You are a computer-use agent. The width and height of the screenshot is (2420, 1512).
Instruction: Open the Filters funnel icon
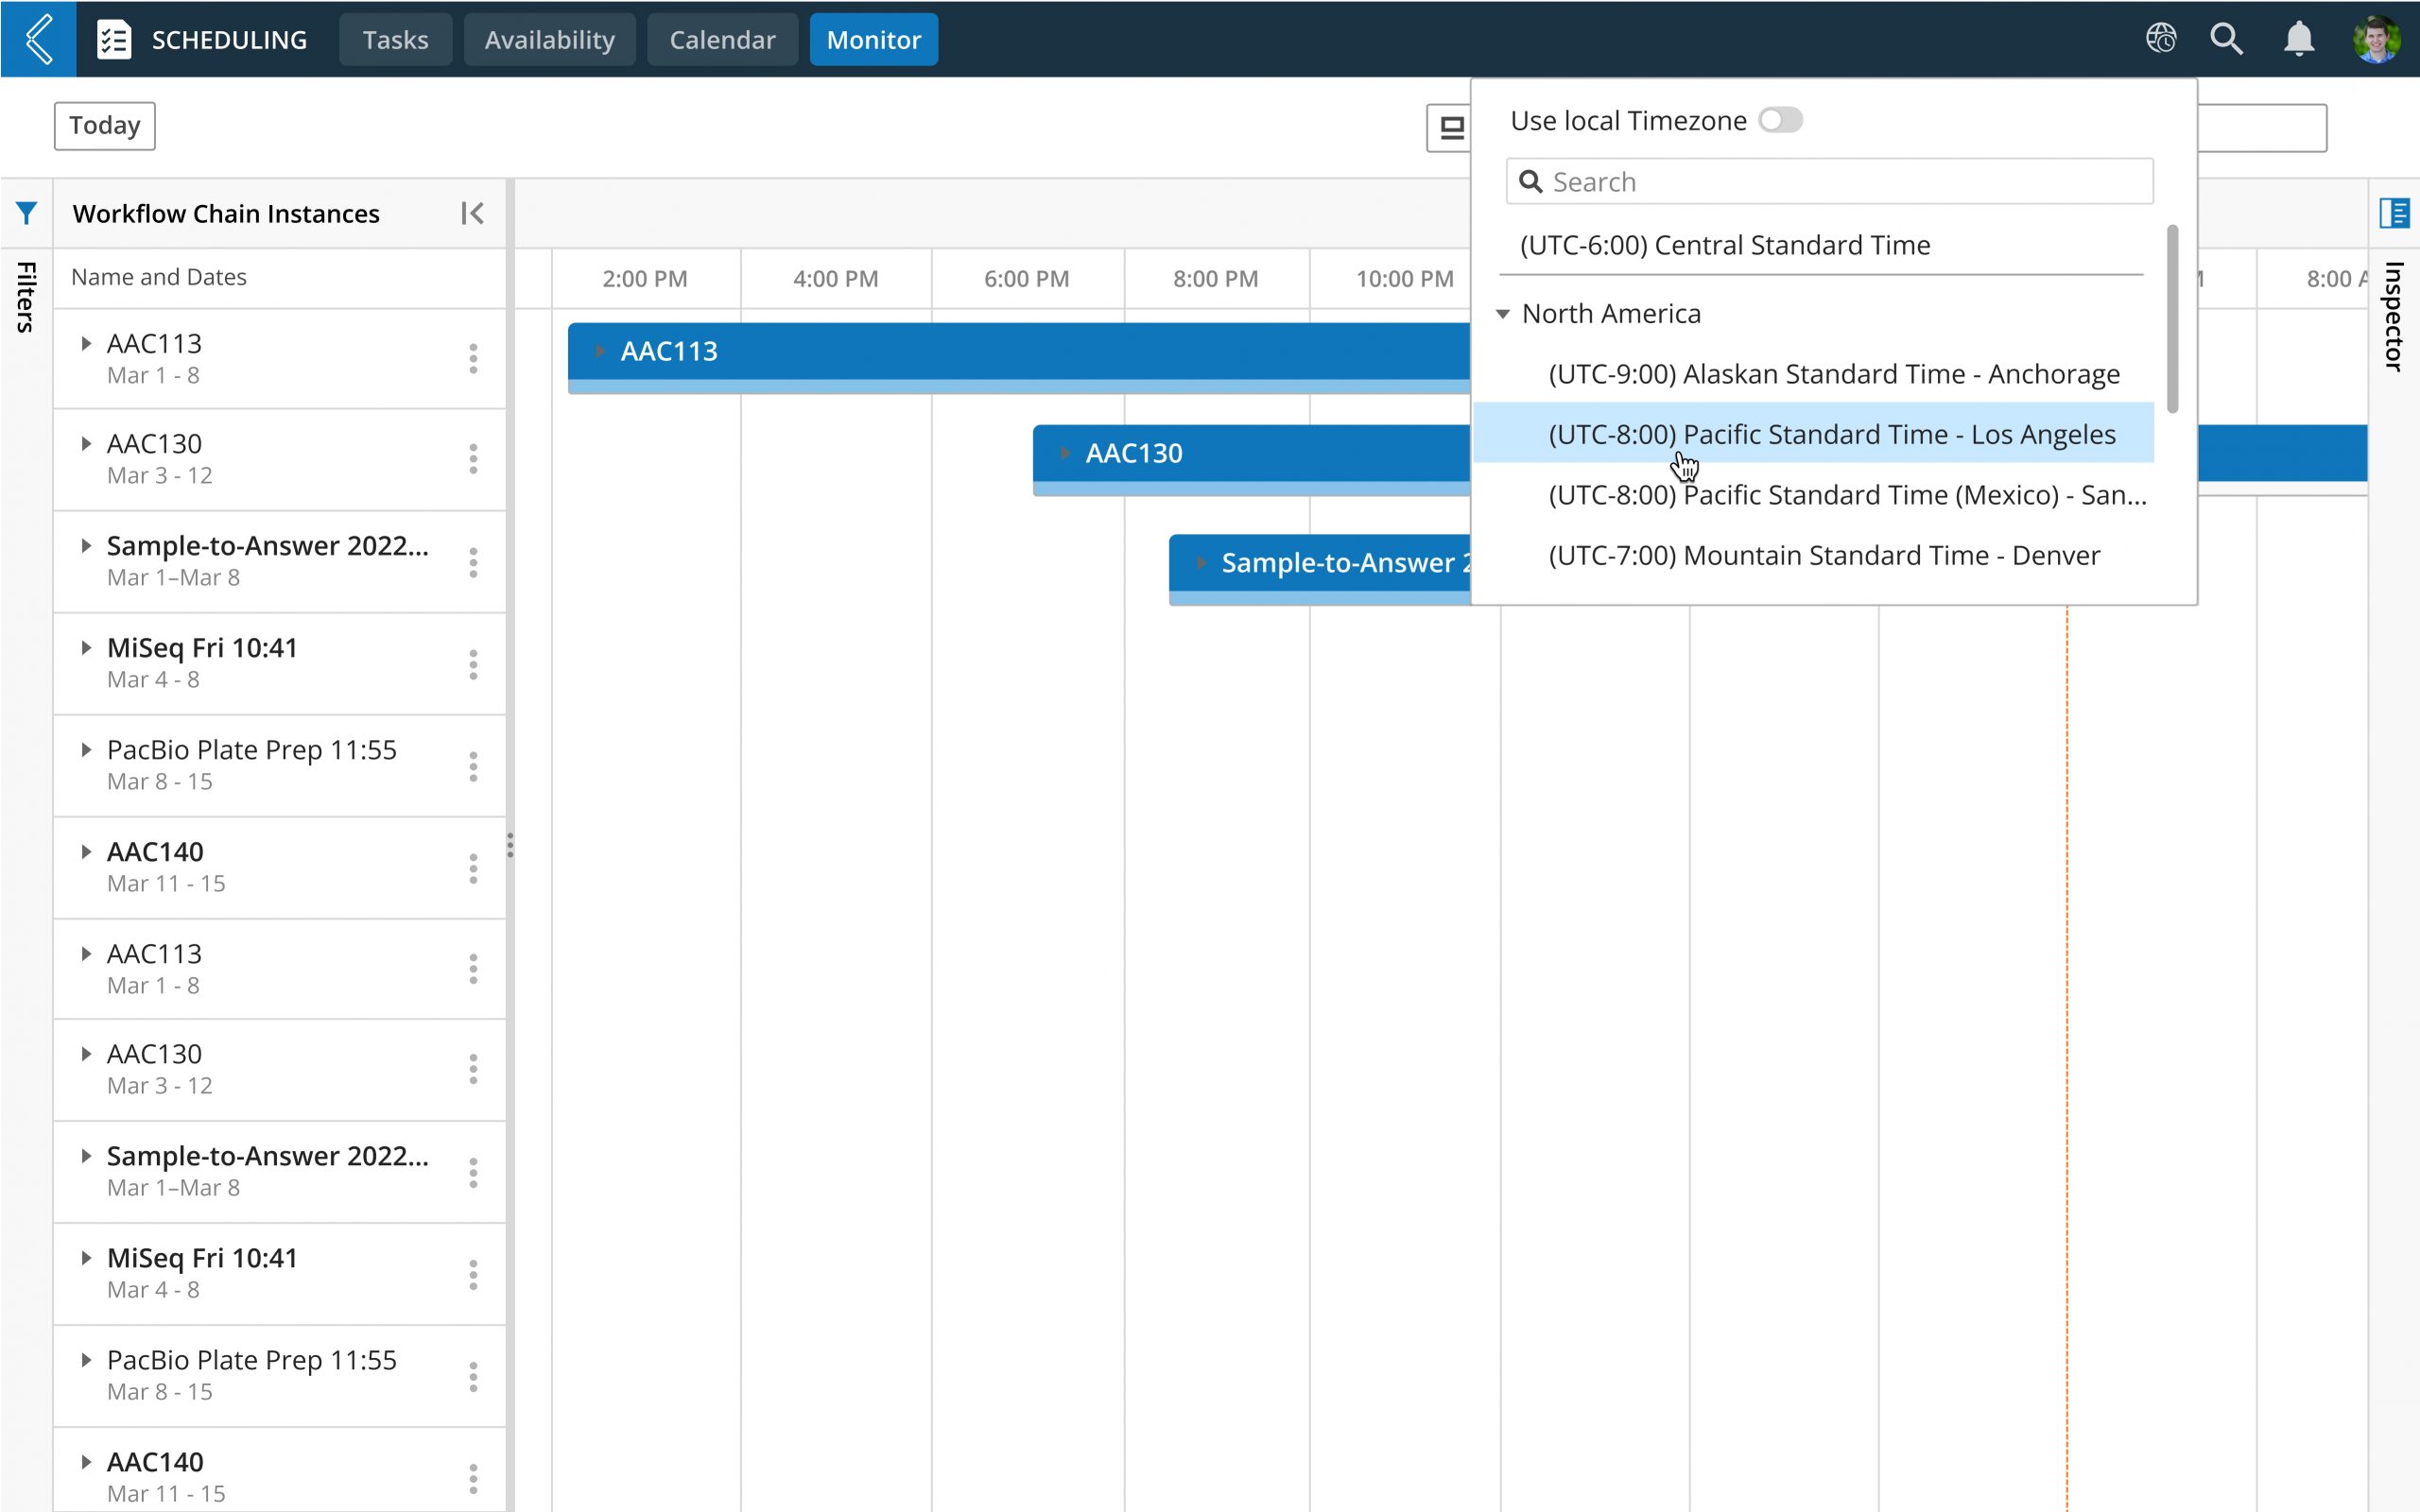coord(26,213)
